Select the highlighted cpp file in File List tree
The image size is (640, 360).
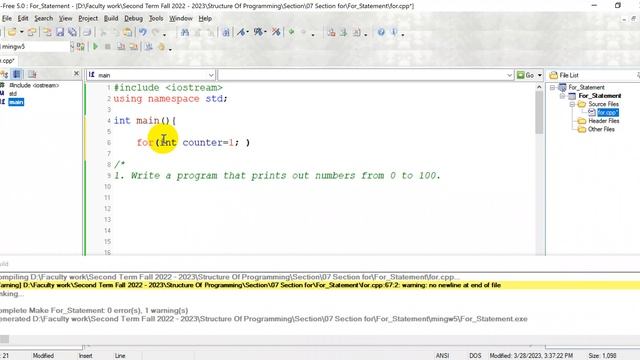click(x=608, y=113)
